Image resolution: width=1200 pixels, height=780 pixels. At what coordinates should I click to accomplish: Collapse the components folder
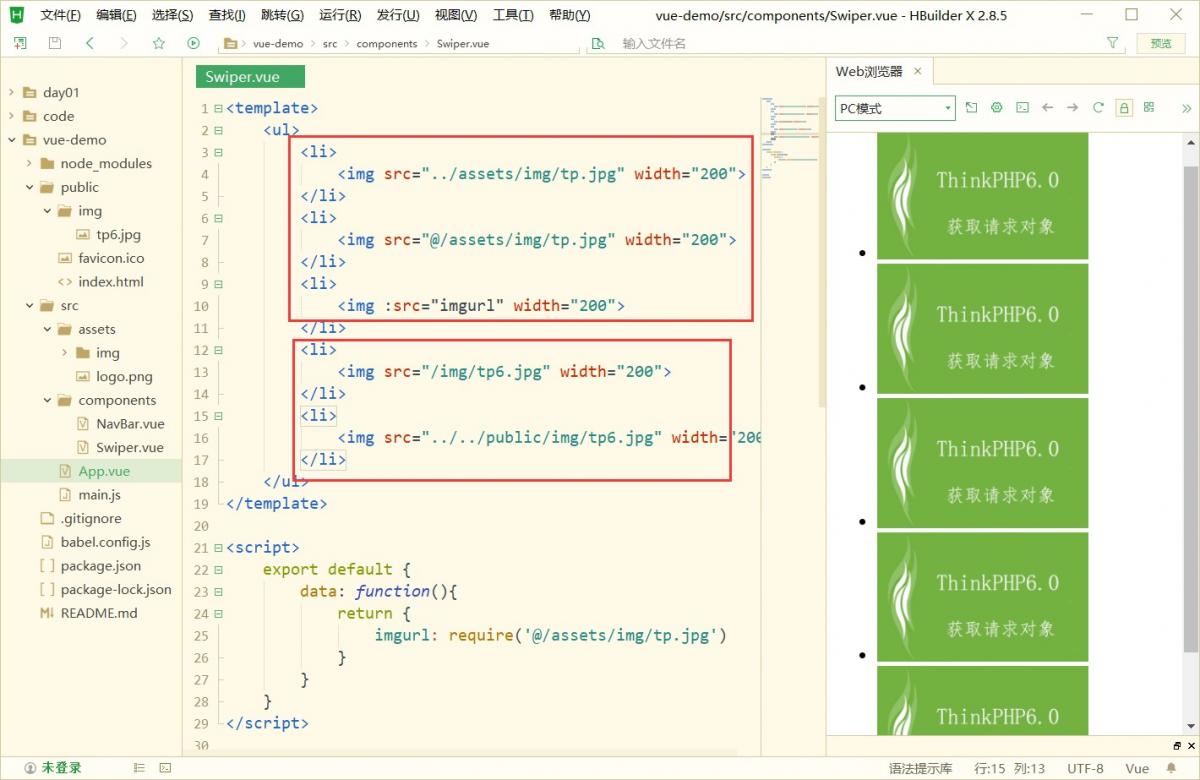pos(47,400)
